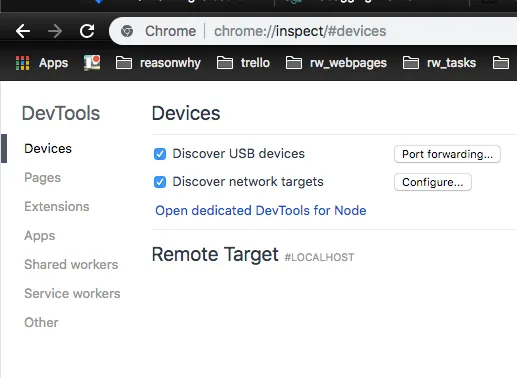The image size is (517, 378).
Task: Go back with the browser back arrow
Action: (x=23, y=31)
